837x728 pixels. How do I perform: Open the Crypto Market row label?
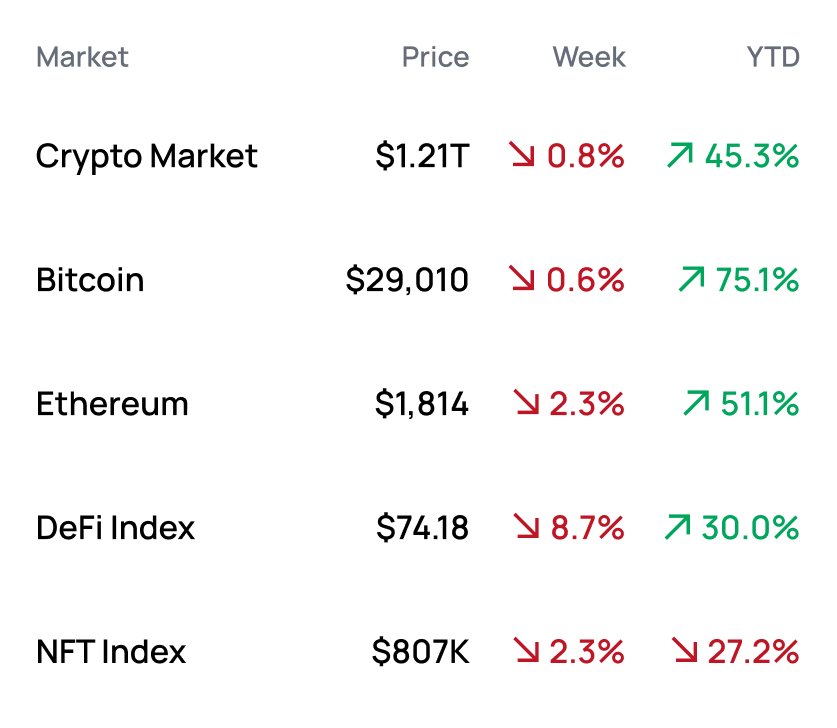[147, 156]
